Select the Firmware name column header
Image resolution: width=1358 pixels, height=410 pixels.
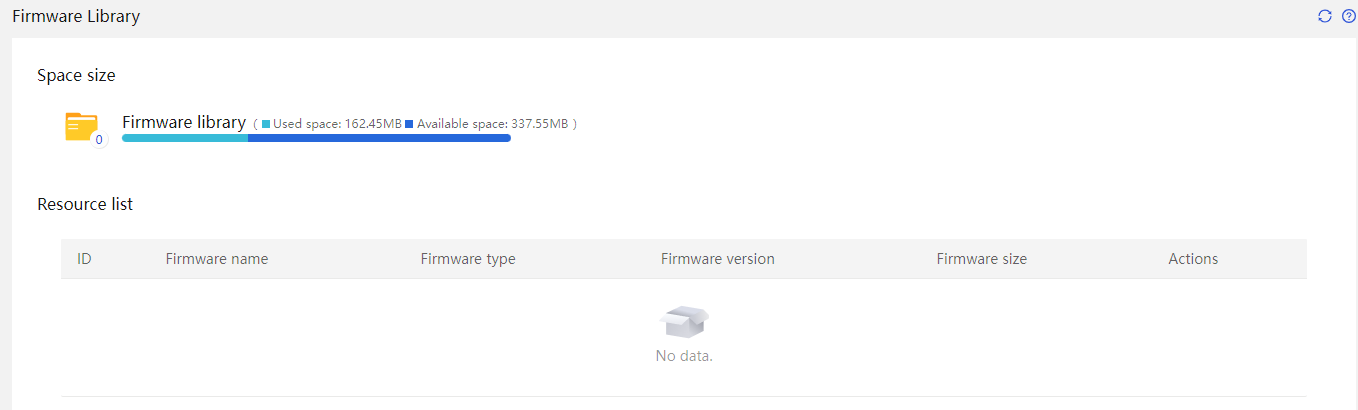pos(217,259)
